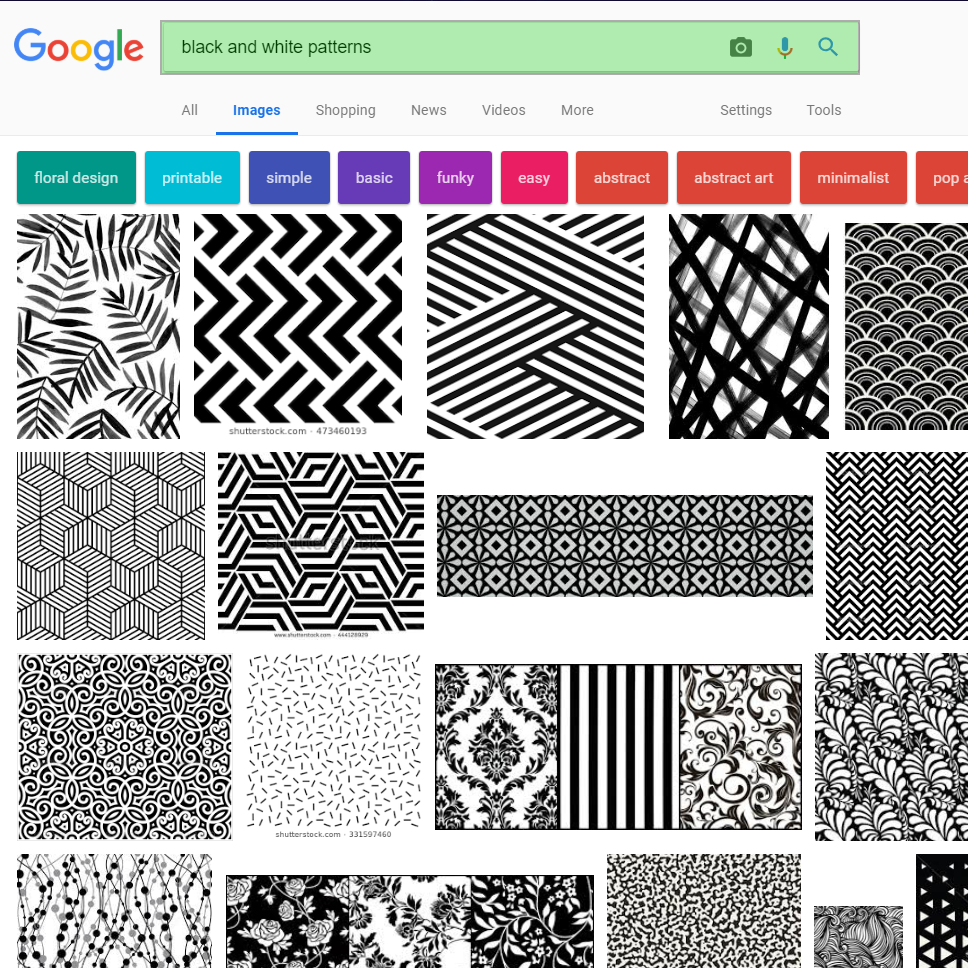Screen dimensions: 968x968
Task: Switch to the Shopping tab
Action: point(345,110)
